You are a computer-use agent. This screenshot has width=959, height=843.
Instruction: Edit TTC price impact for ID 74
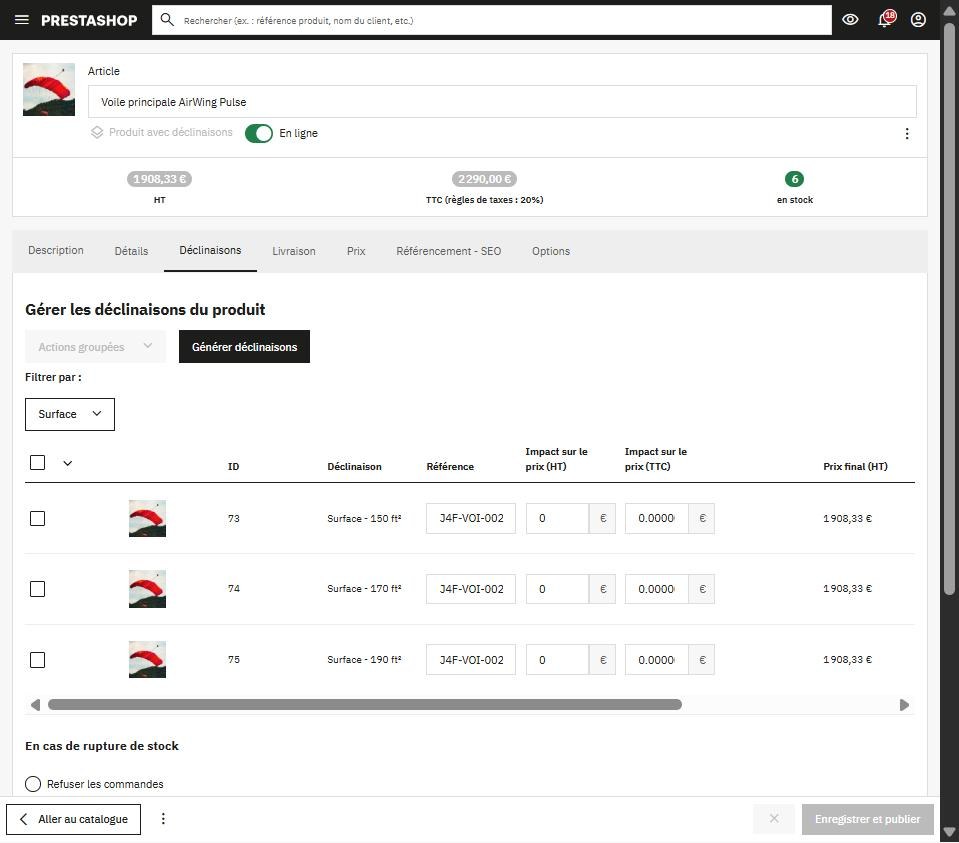point(656,589)
